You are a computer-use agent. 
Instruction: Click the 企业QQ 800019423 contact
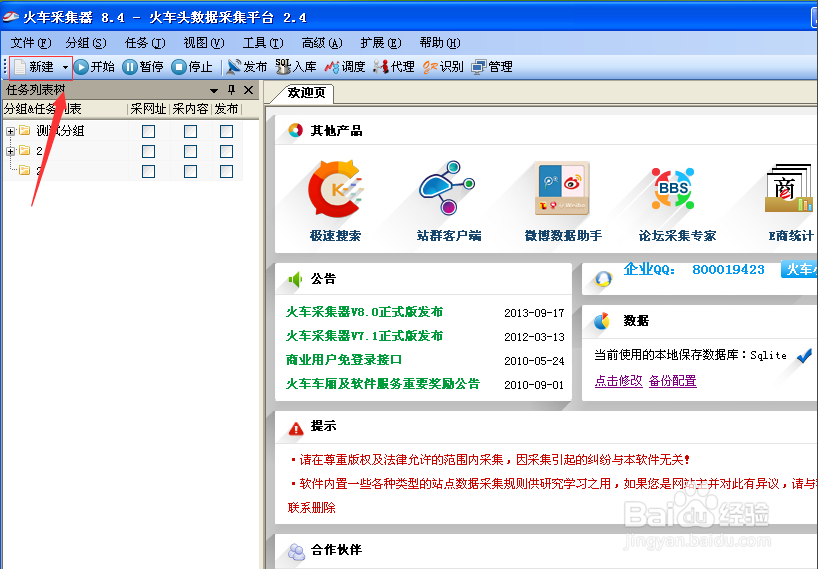(694, 269)
